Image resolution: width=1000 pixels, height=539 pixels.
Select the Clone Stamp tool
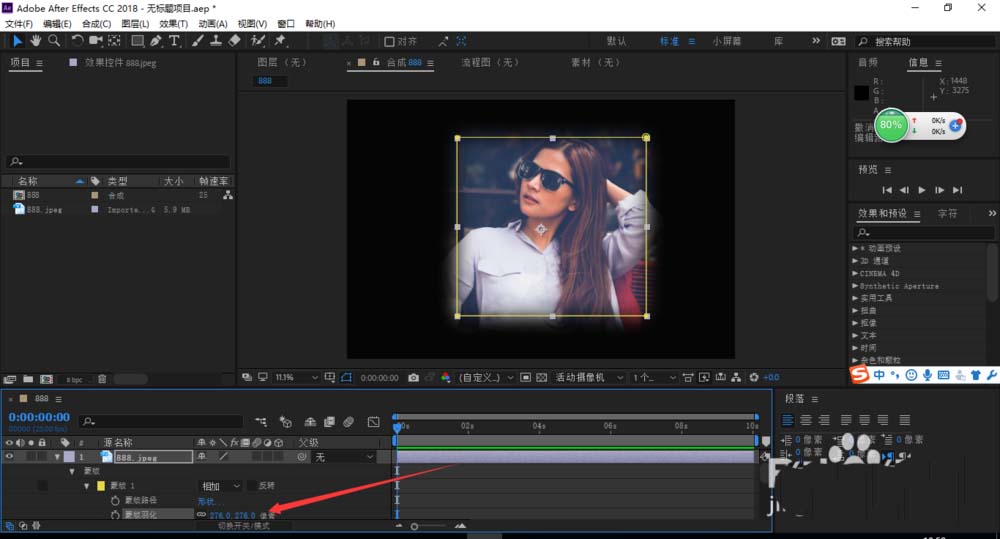(216, 41)
